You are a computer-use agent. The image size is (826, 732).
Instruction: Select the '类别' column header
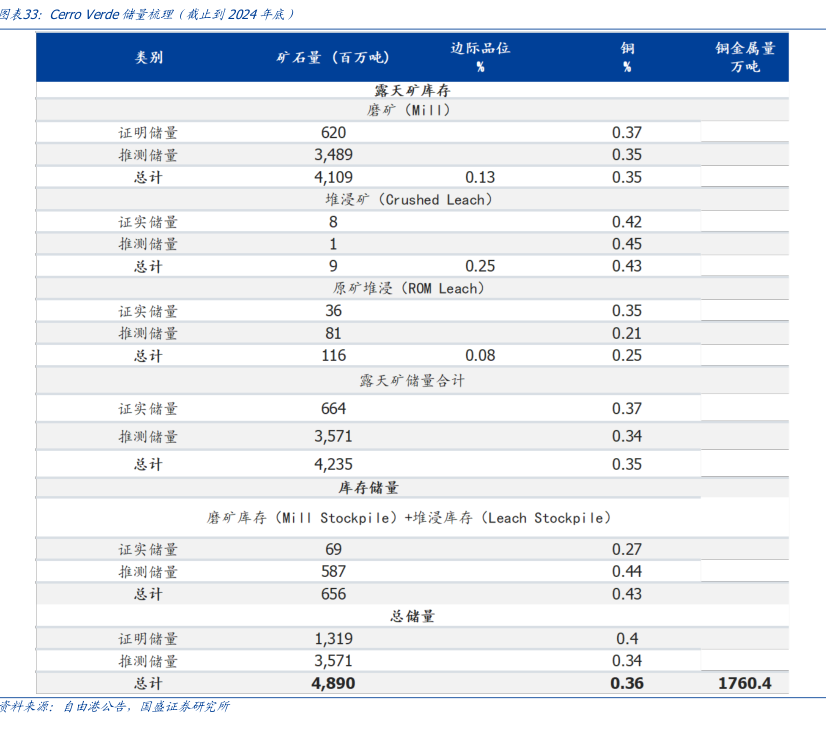pos(149,57)
